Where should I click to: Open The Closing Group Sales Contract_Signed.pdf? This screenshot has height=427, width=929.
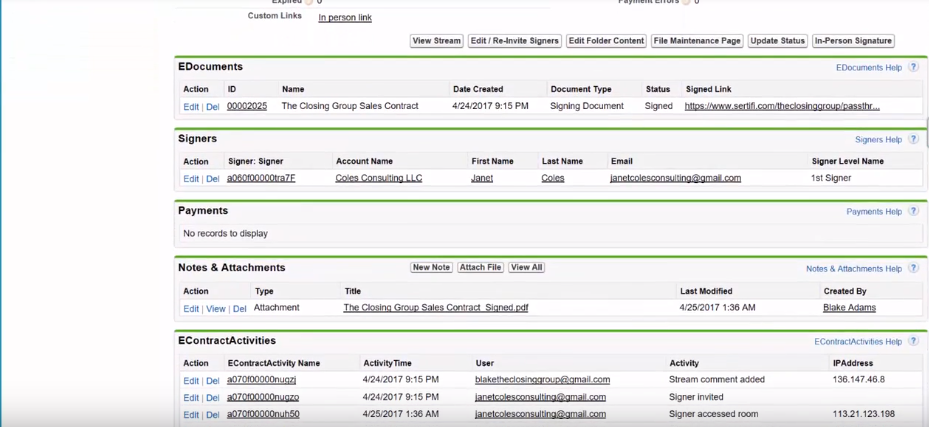pyautogui.click(x=436, y=307)
